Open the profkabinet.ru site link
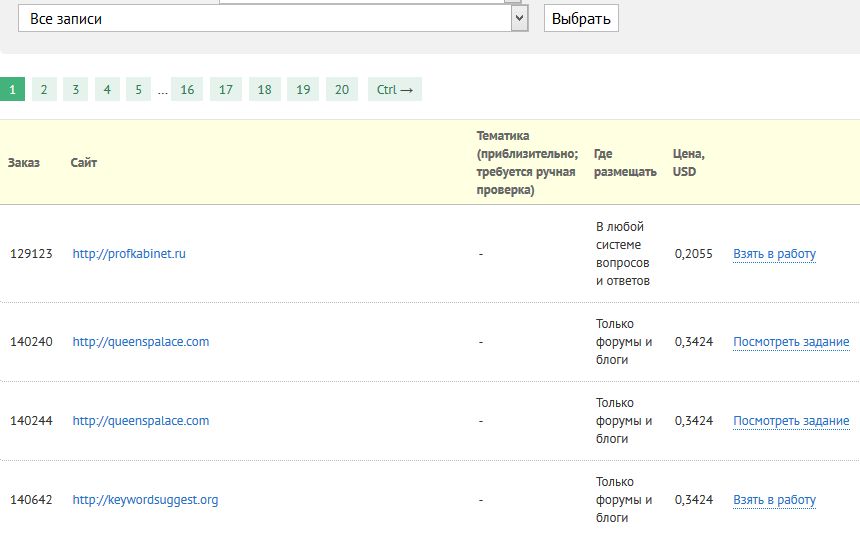The width and height of the screenshot is (860, 536). click(x=129, y=254)
